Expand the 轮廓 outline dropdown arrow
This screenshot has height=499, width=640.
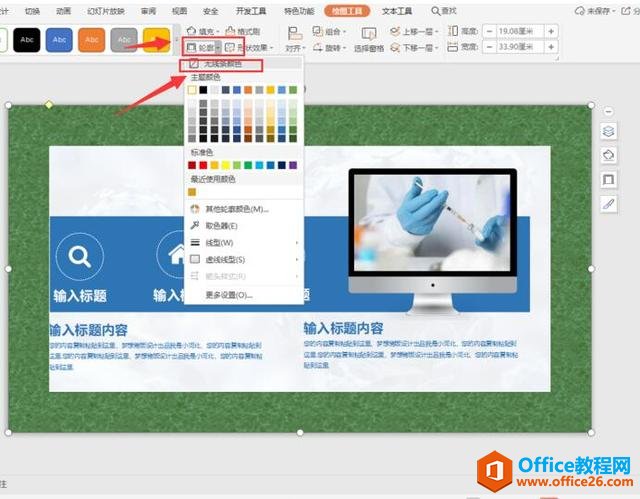click(218, 48)
